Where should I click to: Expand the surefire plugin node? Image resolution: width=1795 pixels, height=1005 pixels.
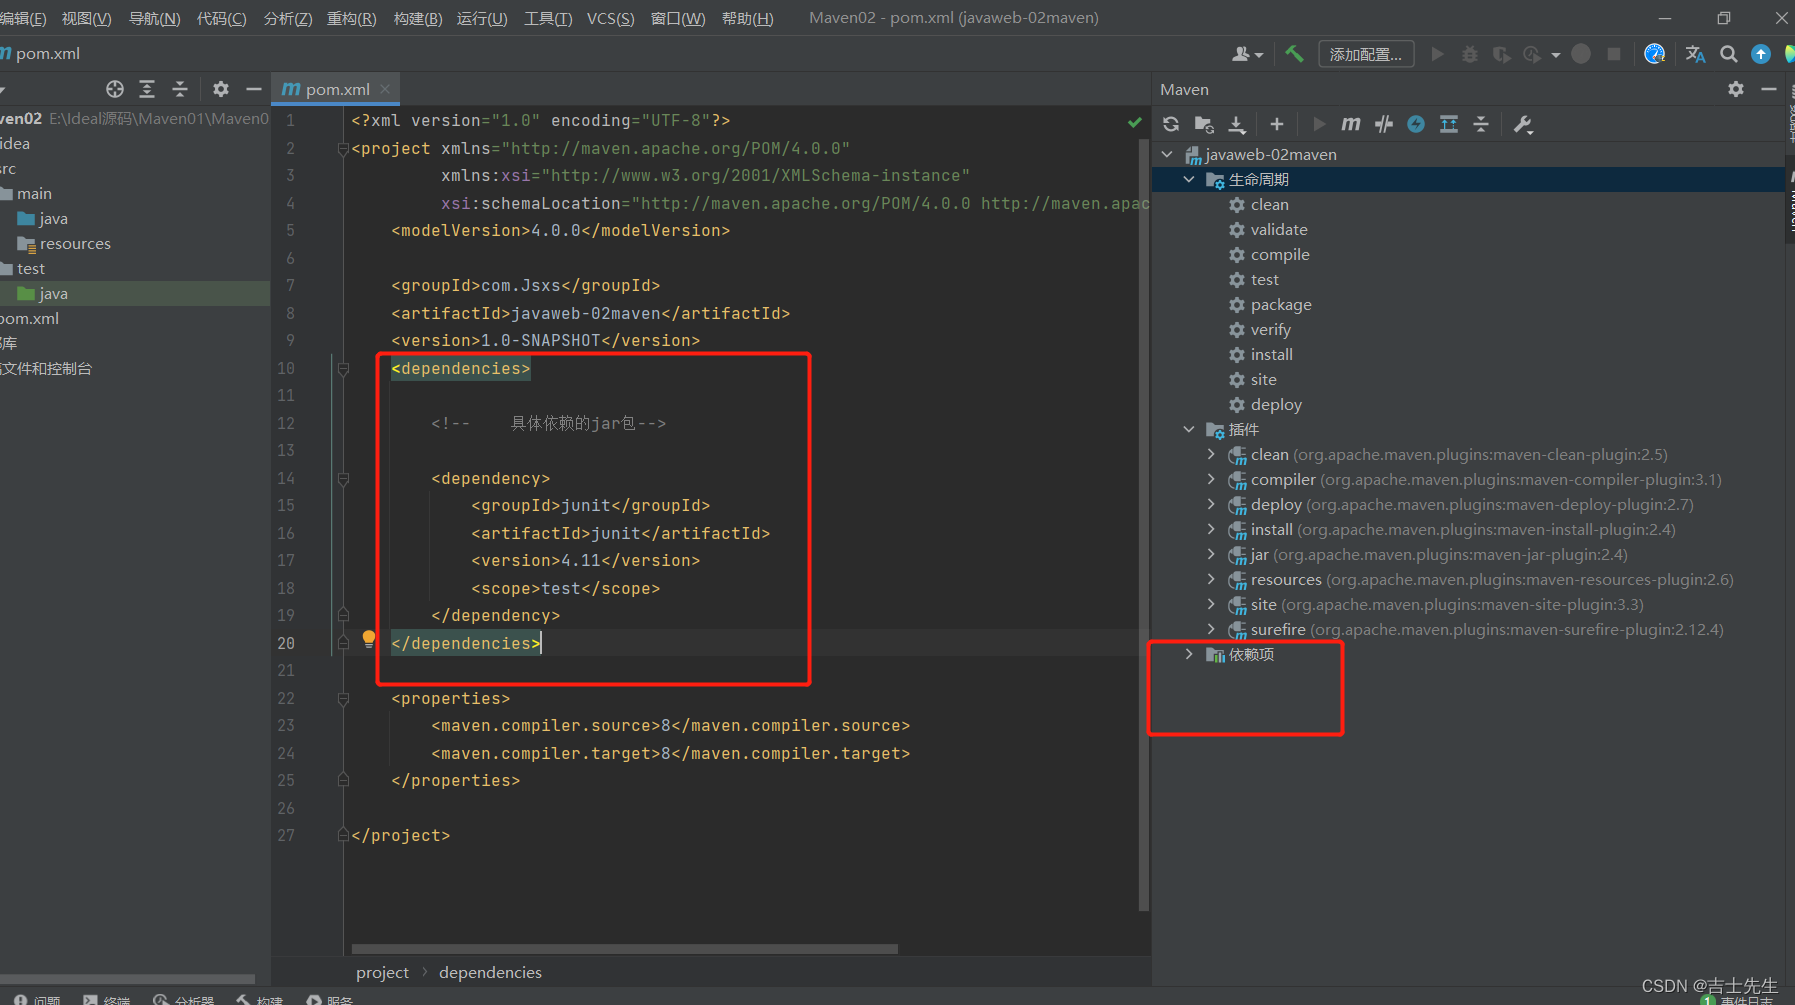1211,629
